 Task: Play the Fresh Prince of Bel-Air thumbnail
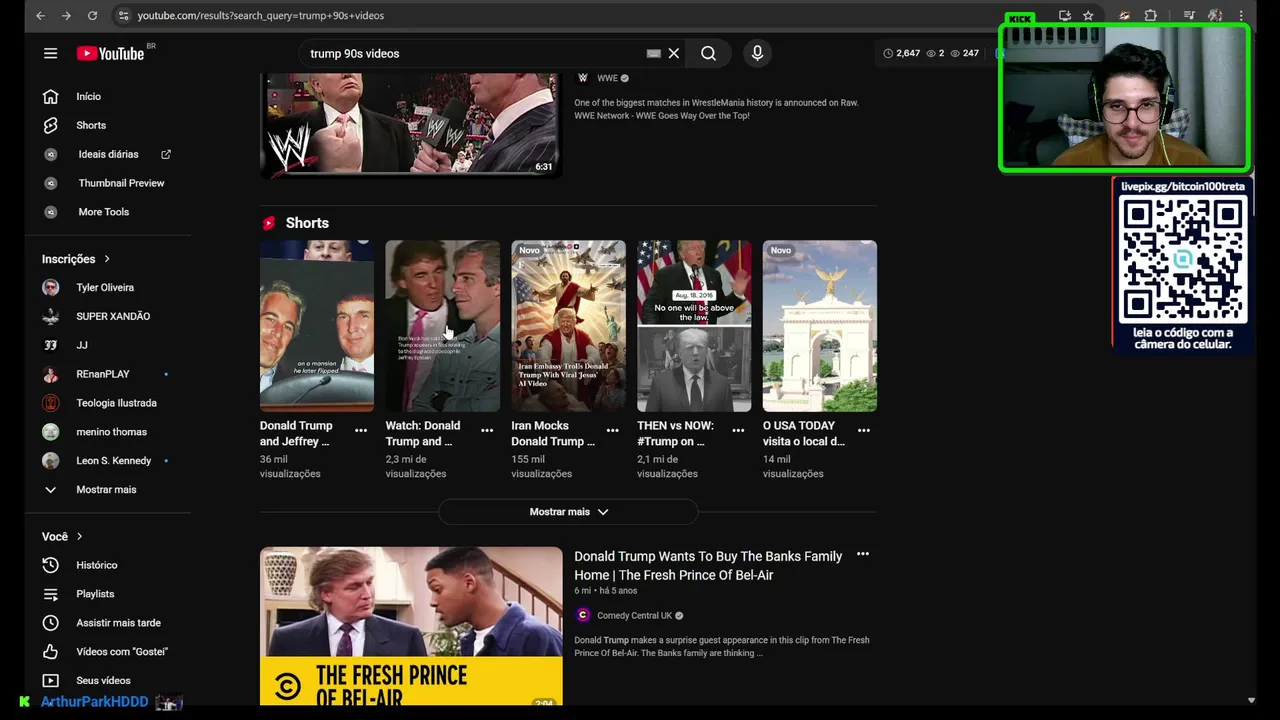pos(411,626)
